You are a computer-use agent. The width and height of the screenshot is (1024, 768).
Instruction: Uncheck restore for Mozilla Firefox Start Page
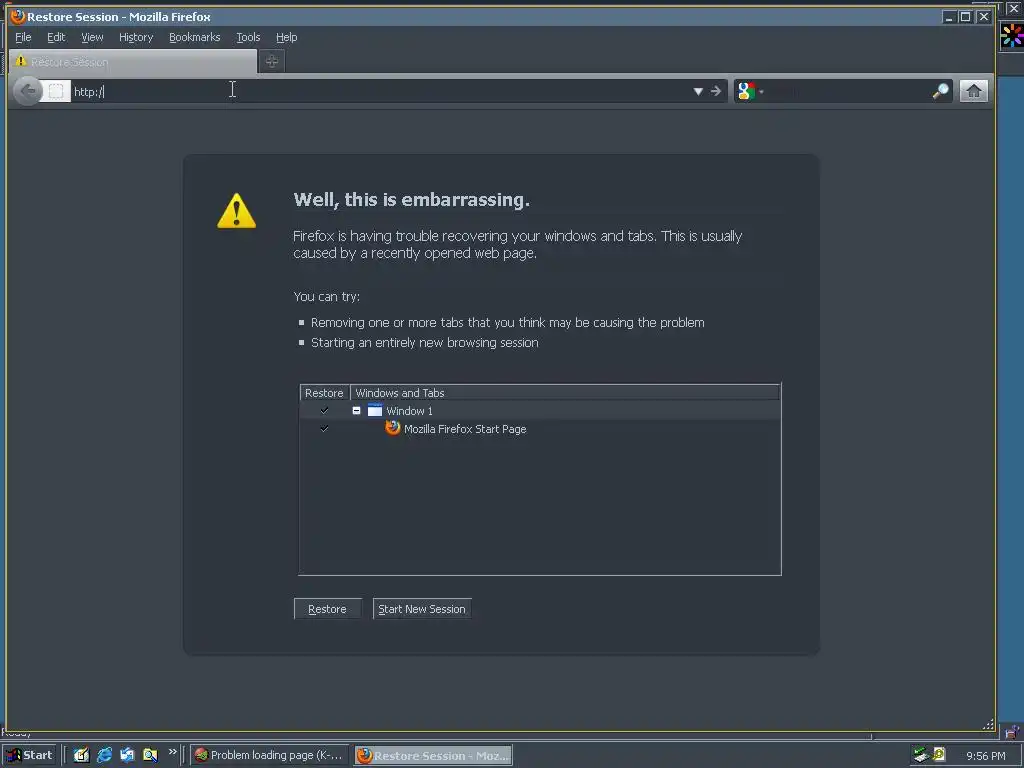[x=324, y=428]
